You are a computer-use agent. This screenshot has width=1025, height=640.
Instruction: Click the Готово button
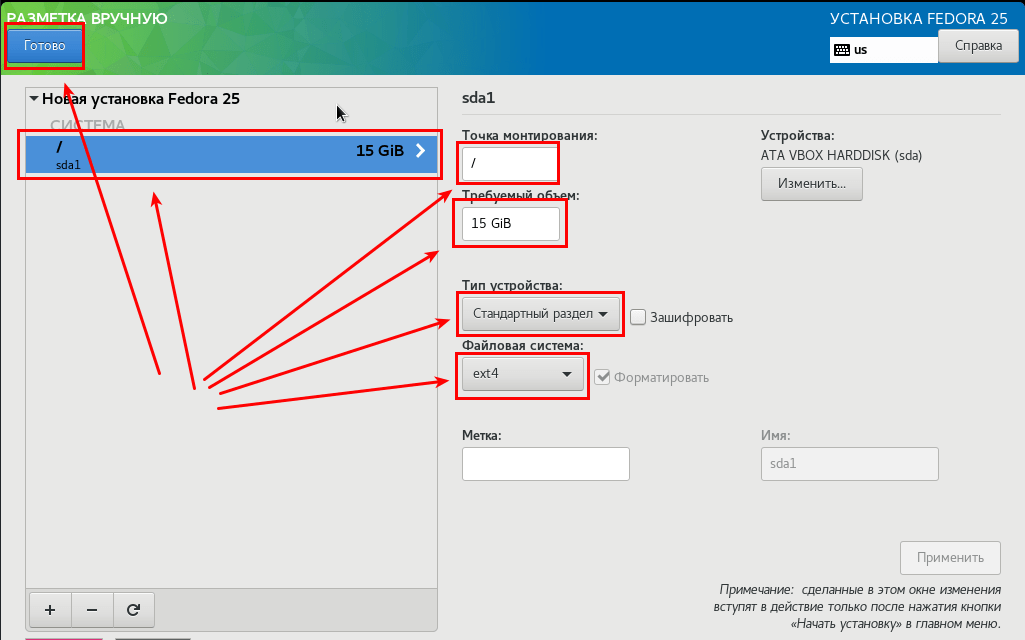[x=44, y=46]
